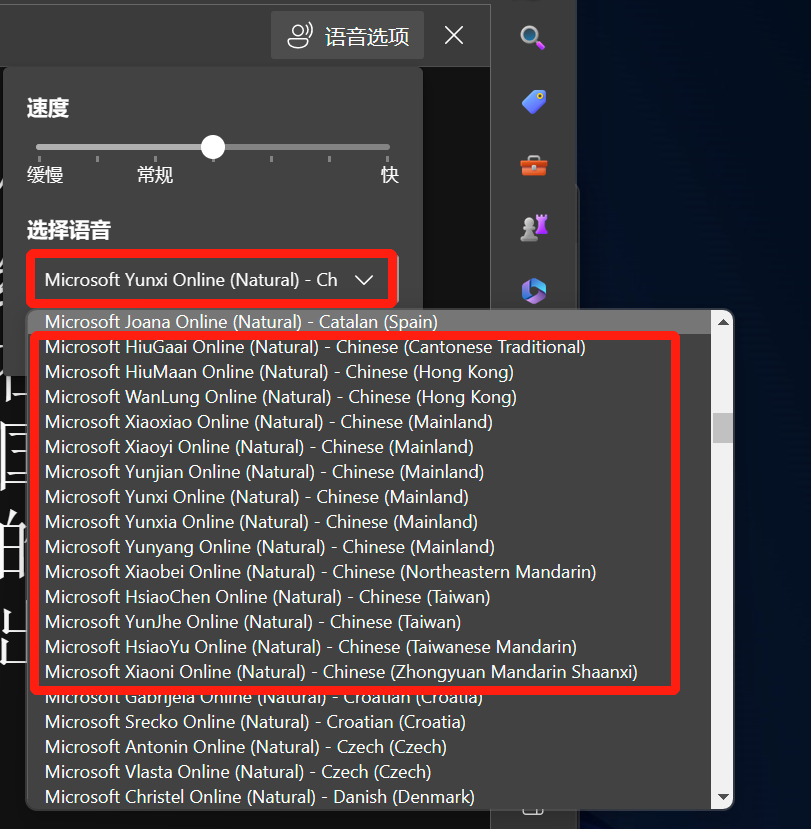811x829 pixels.
Task: Select Vlasta Czech (Czech) voice
Action: (368, 772)
